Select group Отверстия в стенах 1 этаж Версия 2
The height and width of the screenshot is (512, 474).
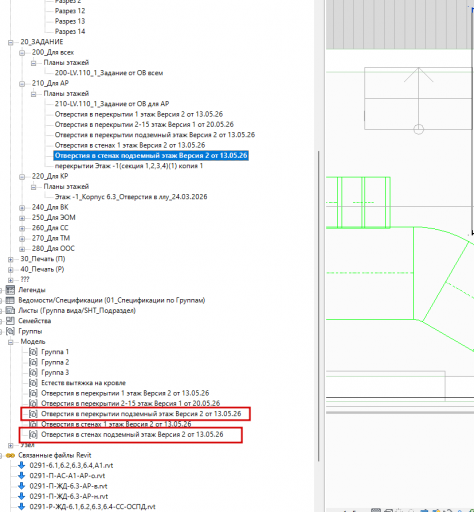click(116, 424)
